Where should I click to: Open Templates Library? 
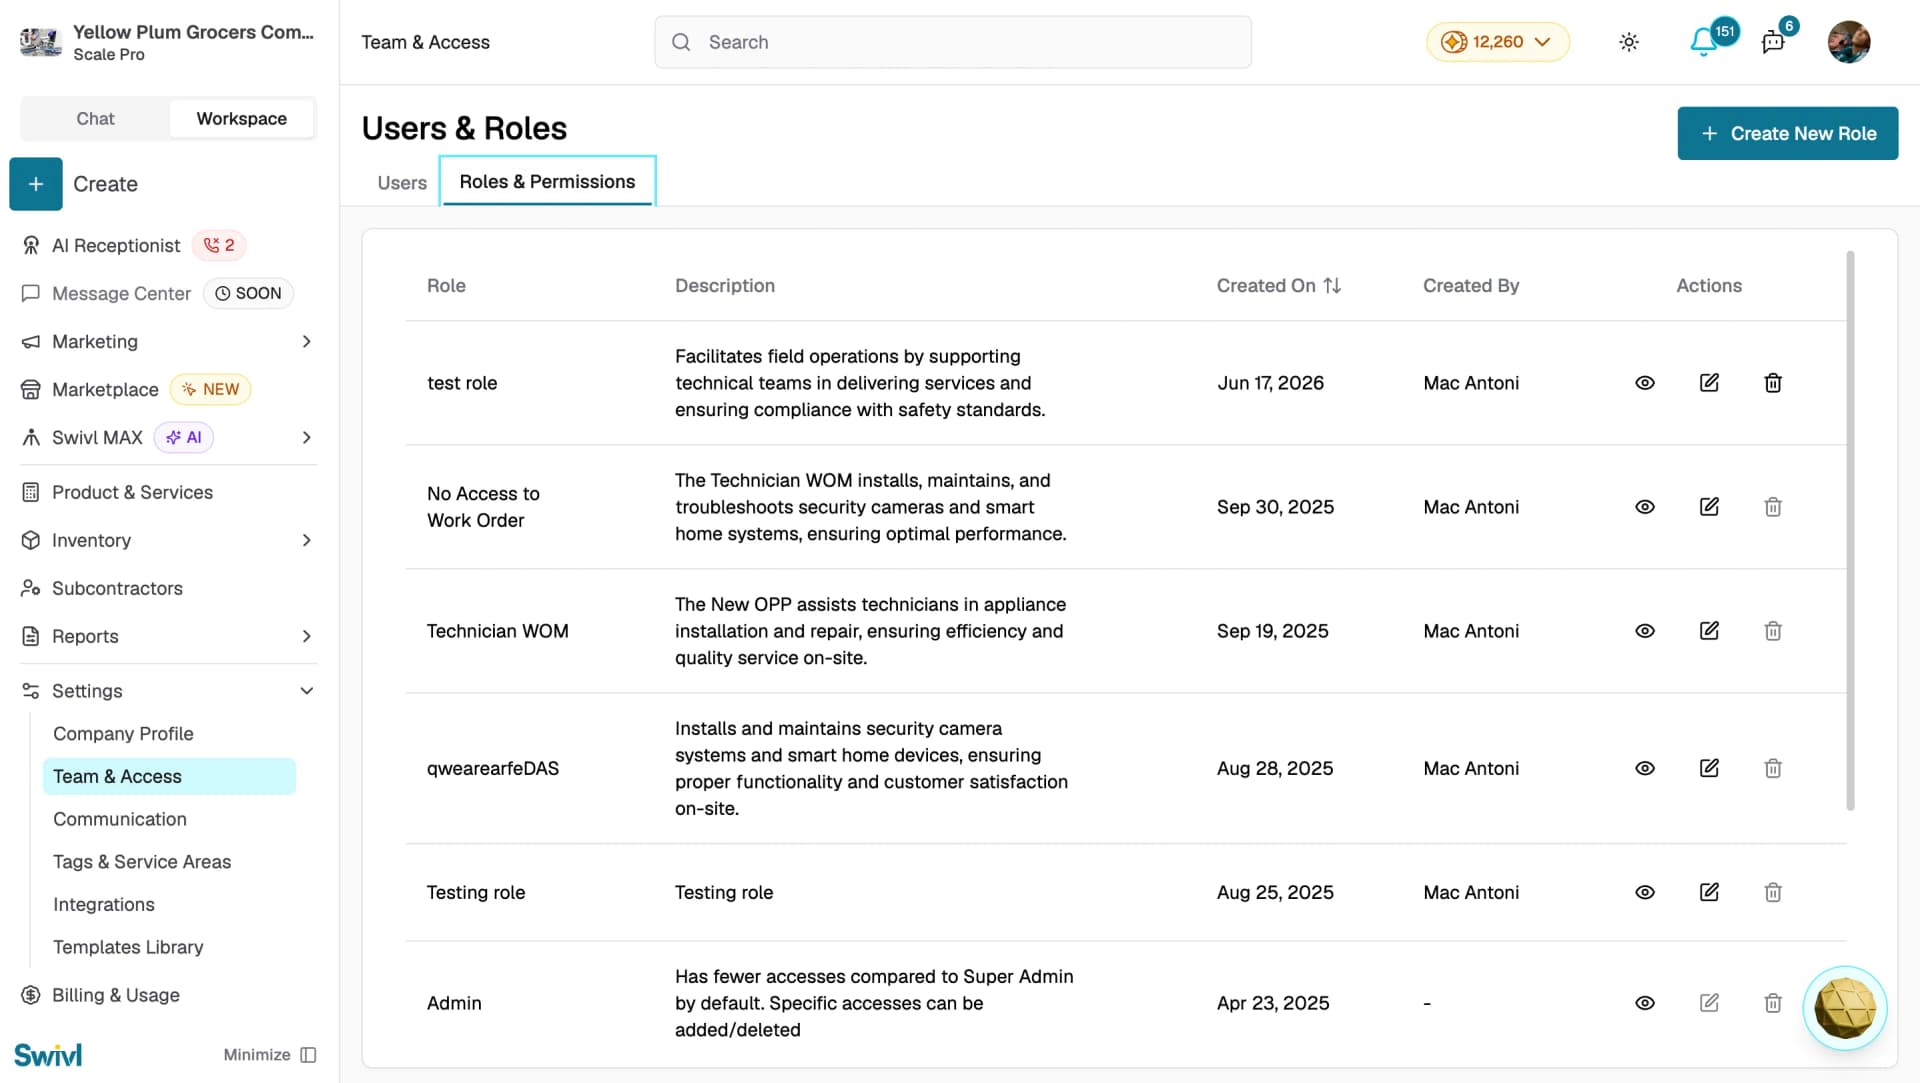[x=128, y=948]
